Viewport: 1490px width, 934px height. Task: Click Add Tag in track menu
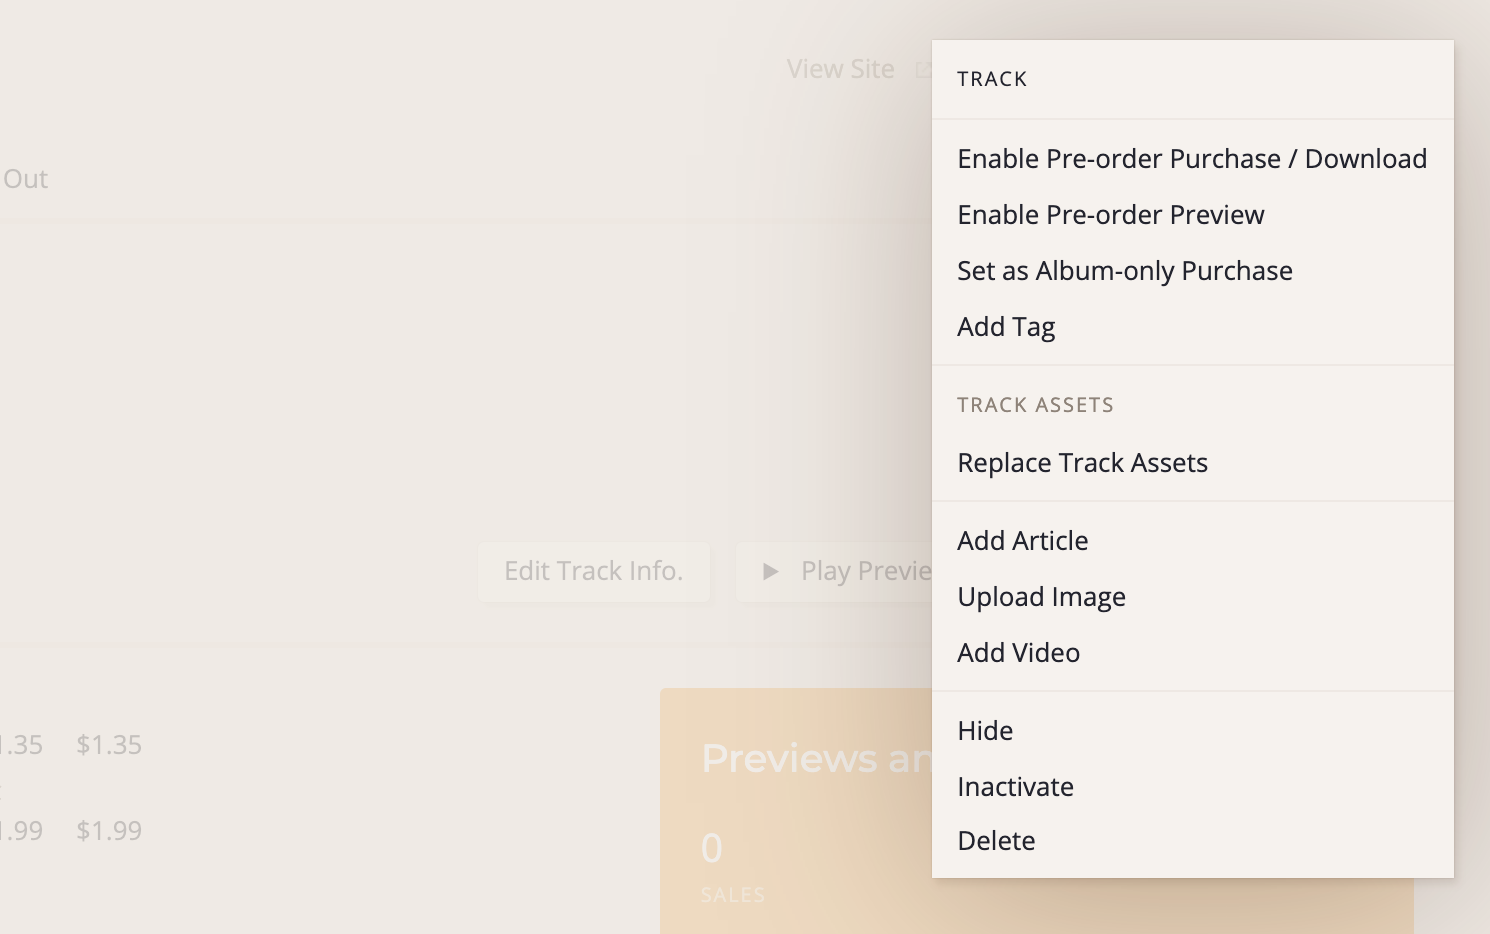(1006, 327)
